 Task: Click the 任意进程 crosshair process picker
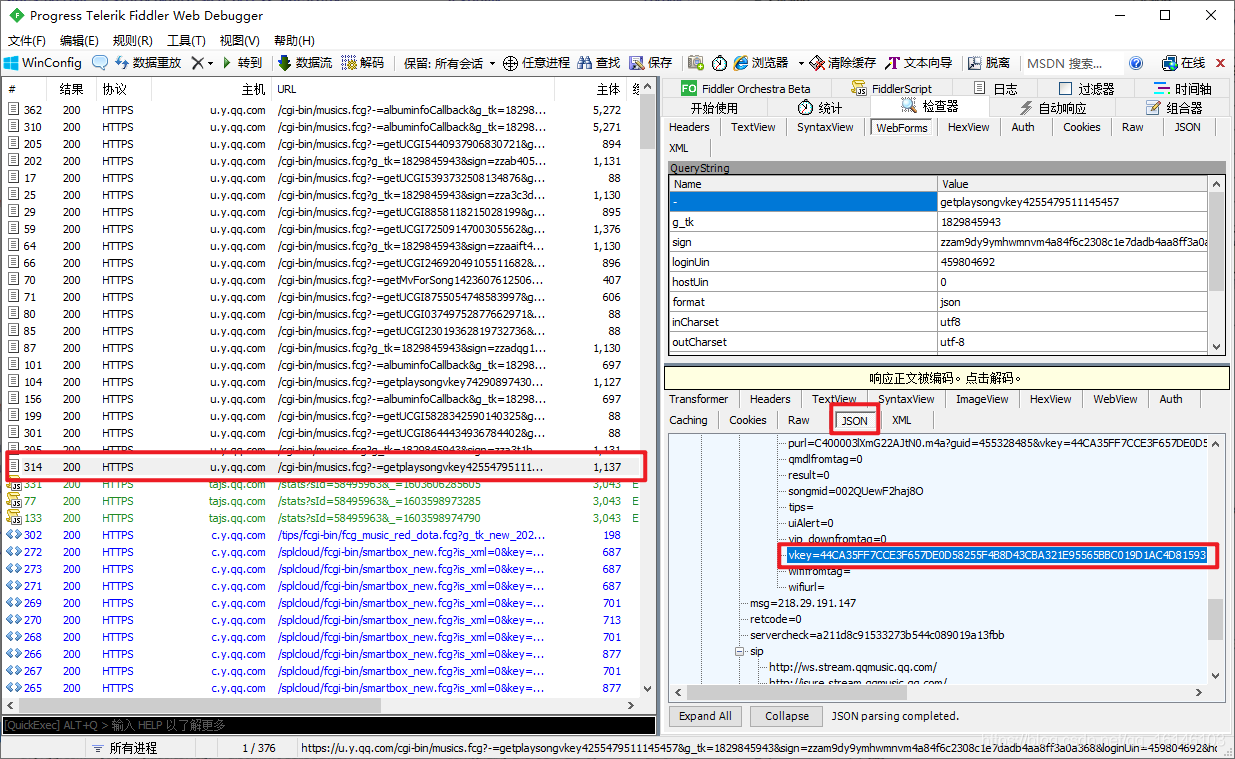[x=536, y=62]
